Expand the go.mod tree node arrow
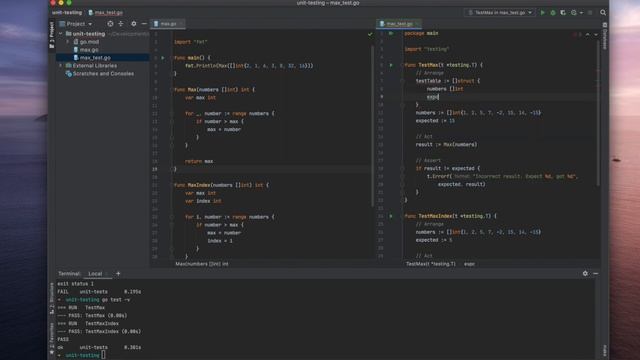Screen dimensions: 640x360 pyautogui.click(x=68, y=42)
